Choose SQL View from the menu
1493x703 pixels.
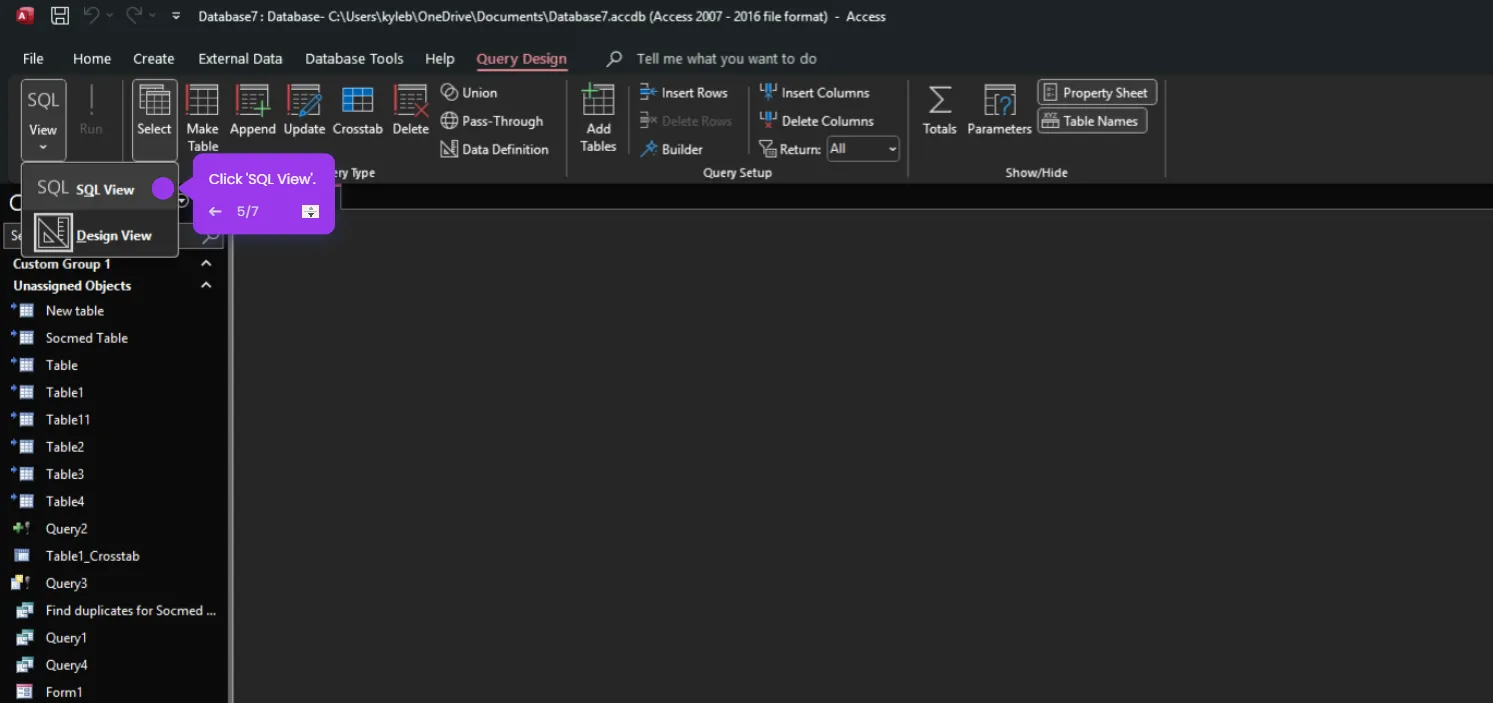click(x=104, y=188)
